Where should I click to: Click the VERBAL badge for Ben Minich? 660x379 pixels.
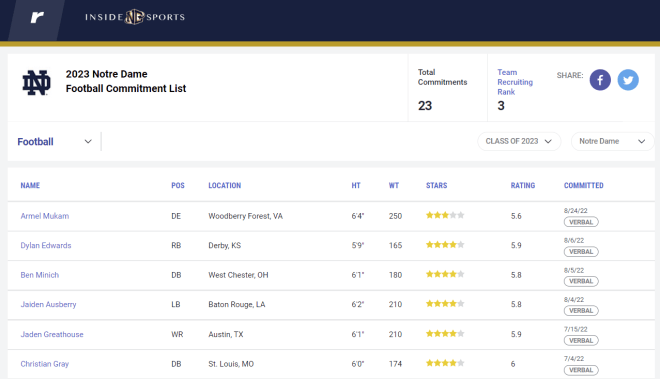coord(581,281)
